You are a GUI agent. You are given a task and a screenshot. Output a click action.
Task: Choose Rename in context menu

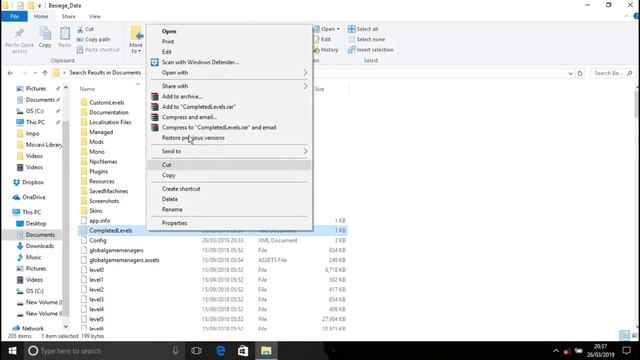[230, 209]
